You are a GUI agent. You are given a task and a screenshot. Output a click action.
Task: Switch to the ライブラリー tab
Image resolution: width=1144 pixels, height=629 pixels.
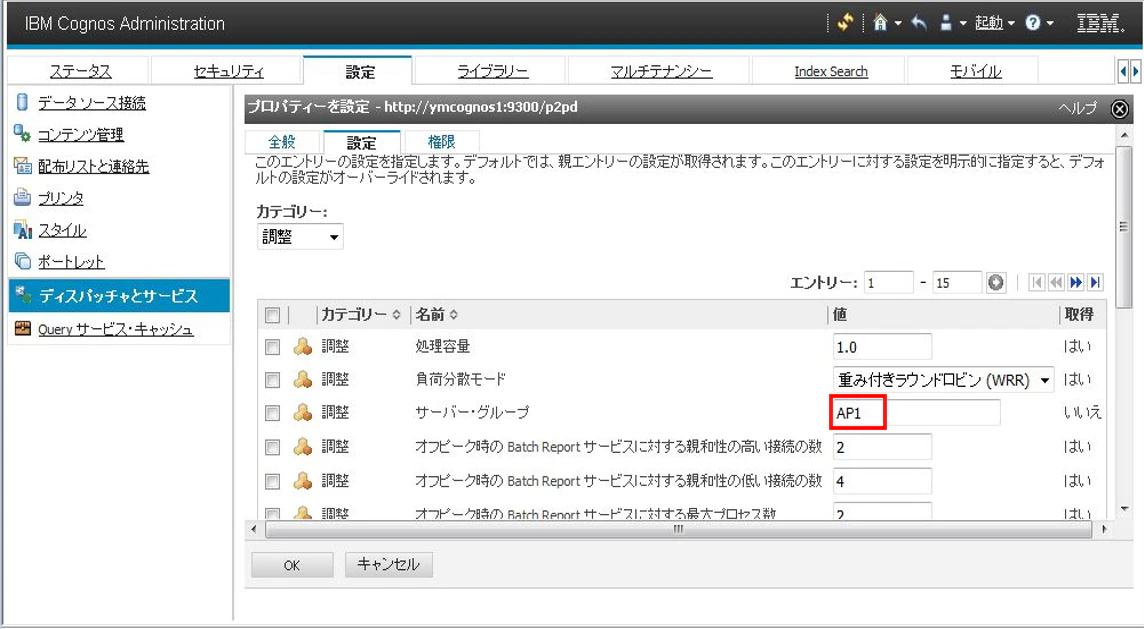tap(492, 71)
